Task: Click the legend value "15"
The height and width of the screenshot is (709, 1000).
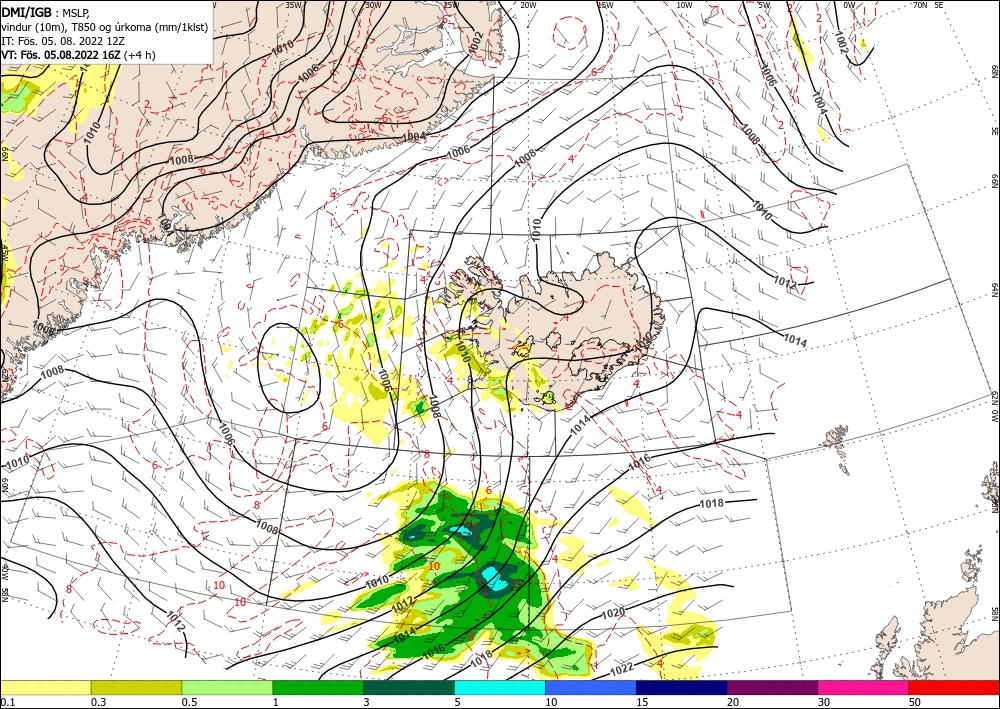Action: click(x=642, y=702)
